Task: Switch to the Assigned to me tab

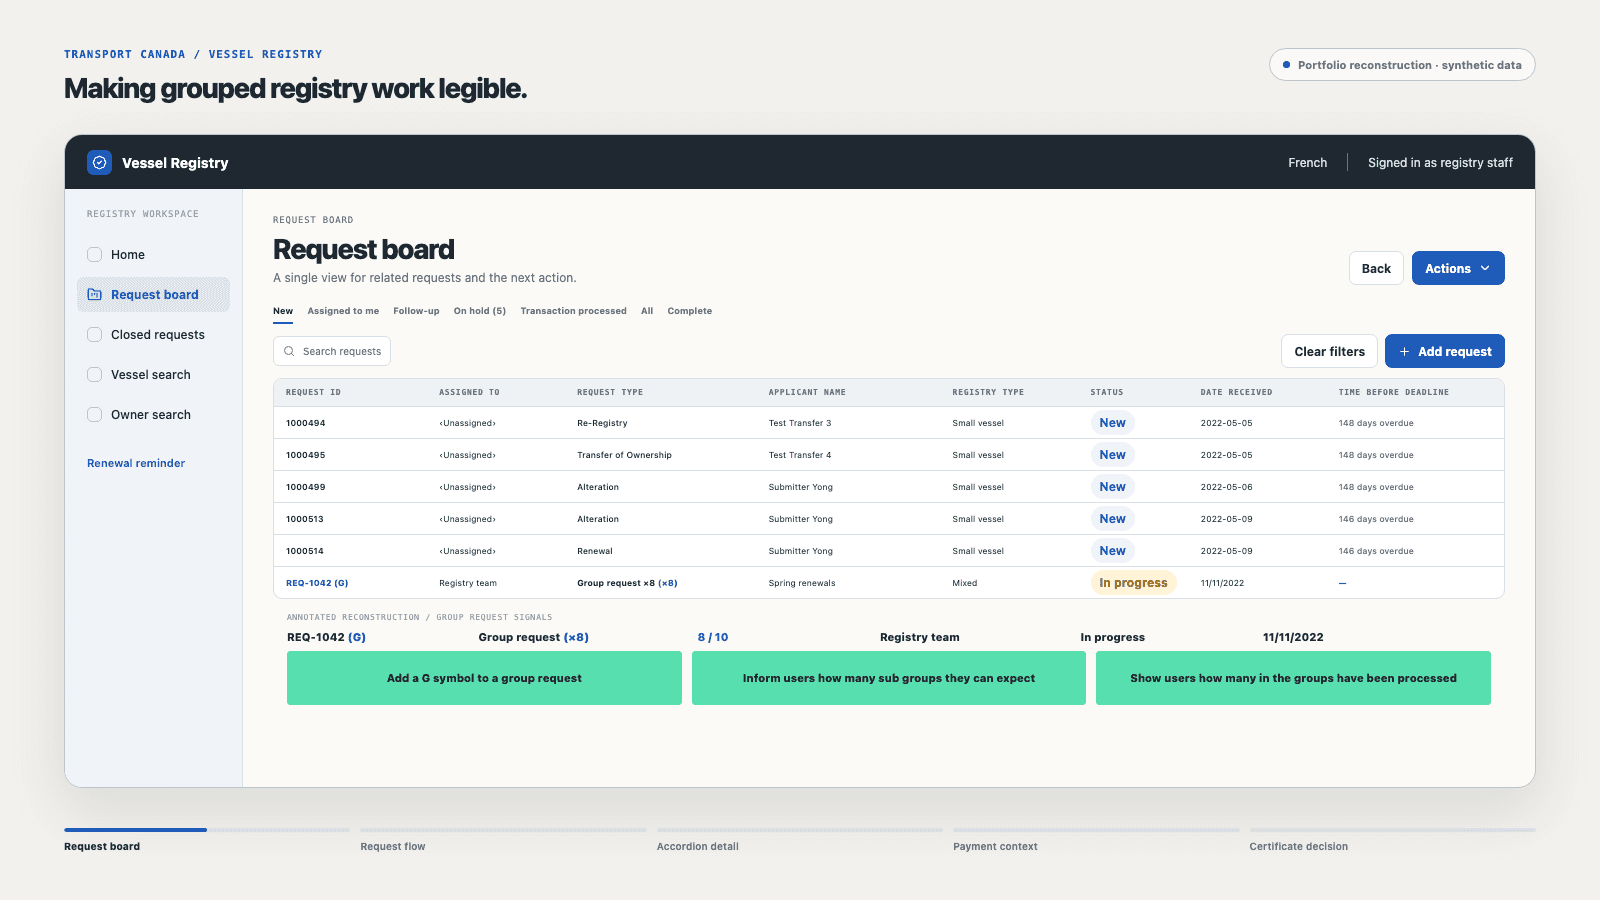Action: coord(343,311)
